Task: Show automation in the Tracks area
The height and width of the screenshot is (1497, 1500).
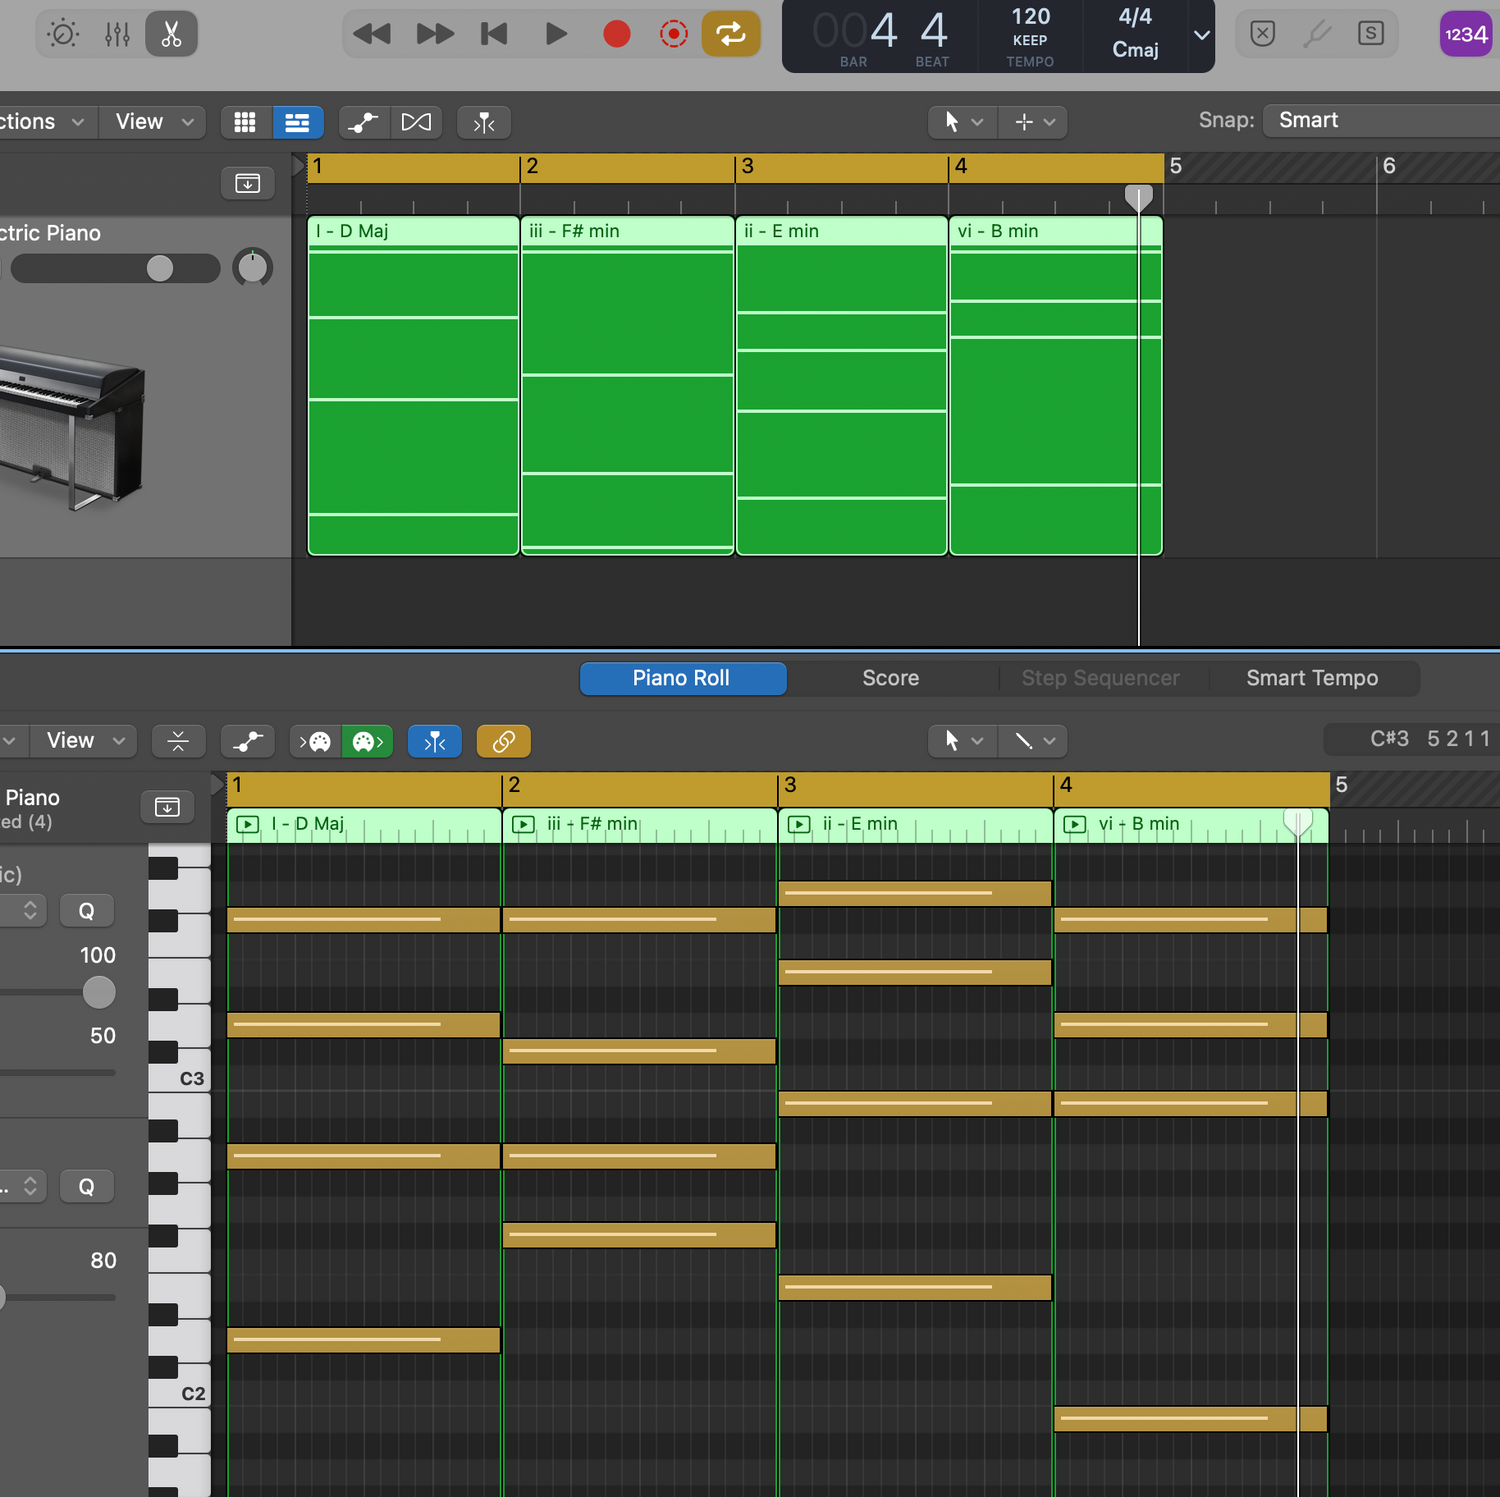Action: coord(362,122)
